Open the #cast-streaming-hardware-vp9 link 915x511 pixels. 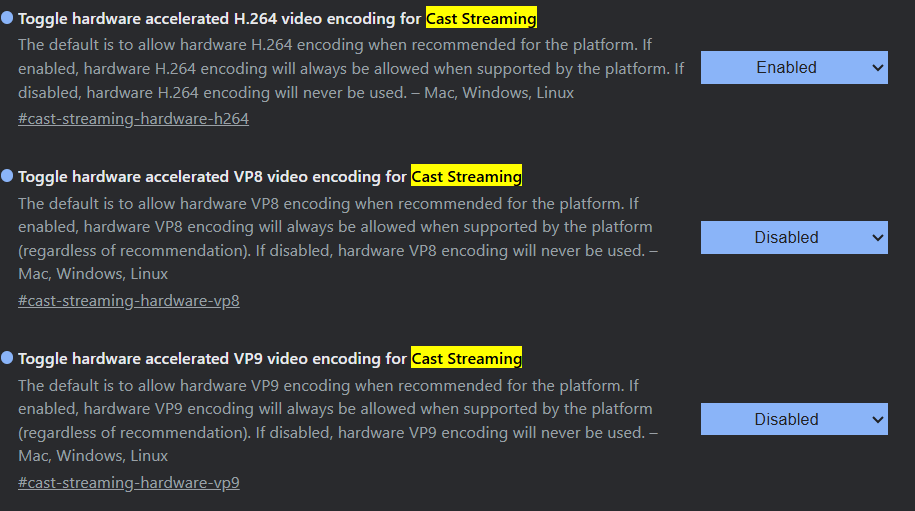pos(129,483)
